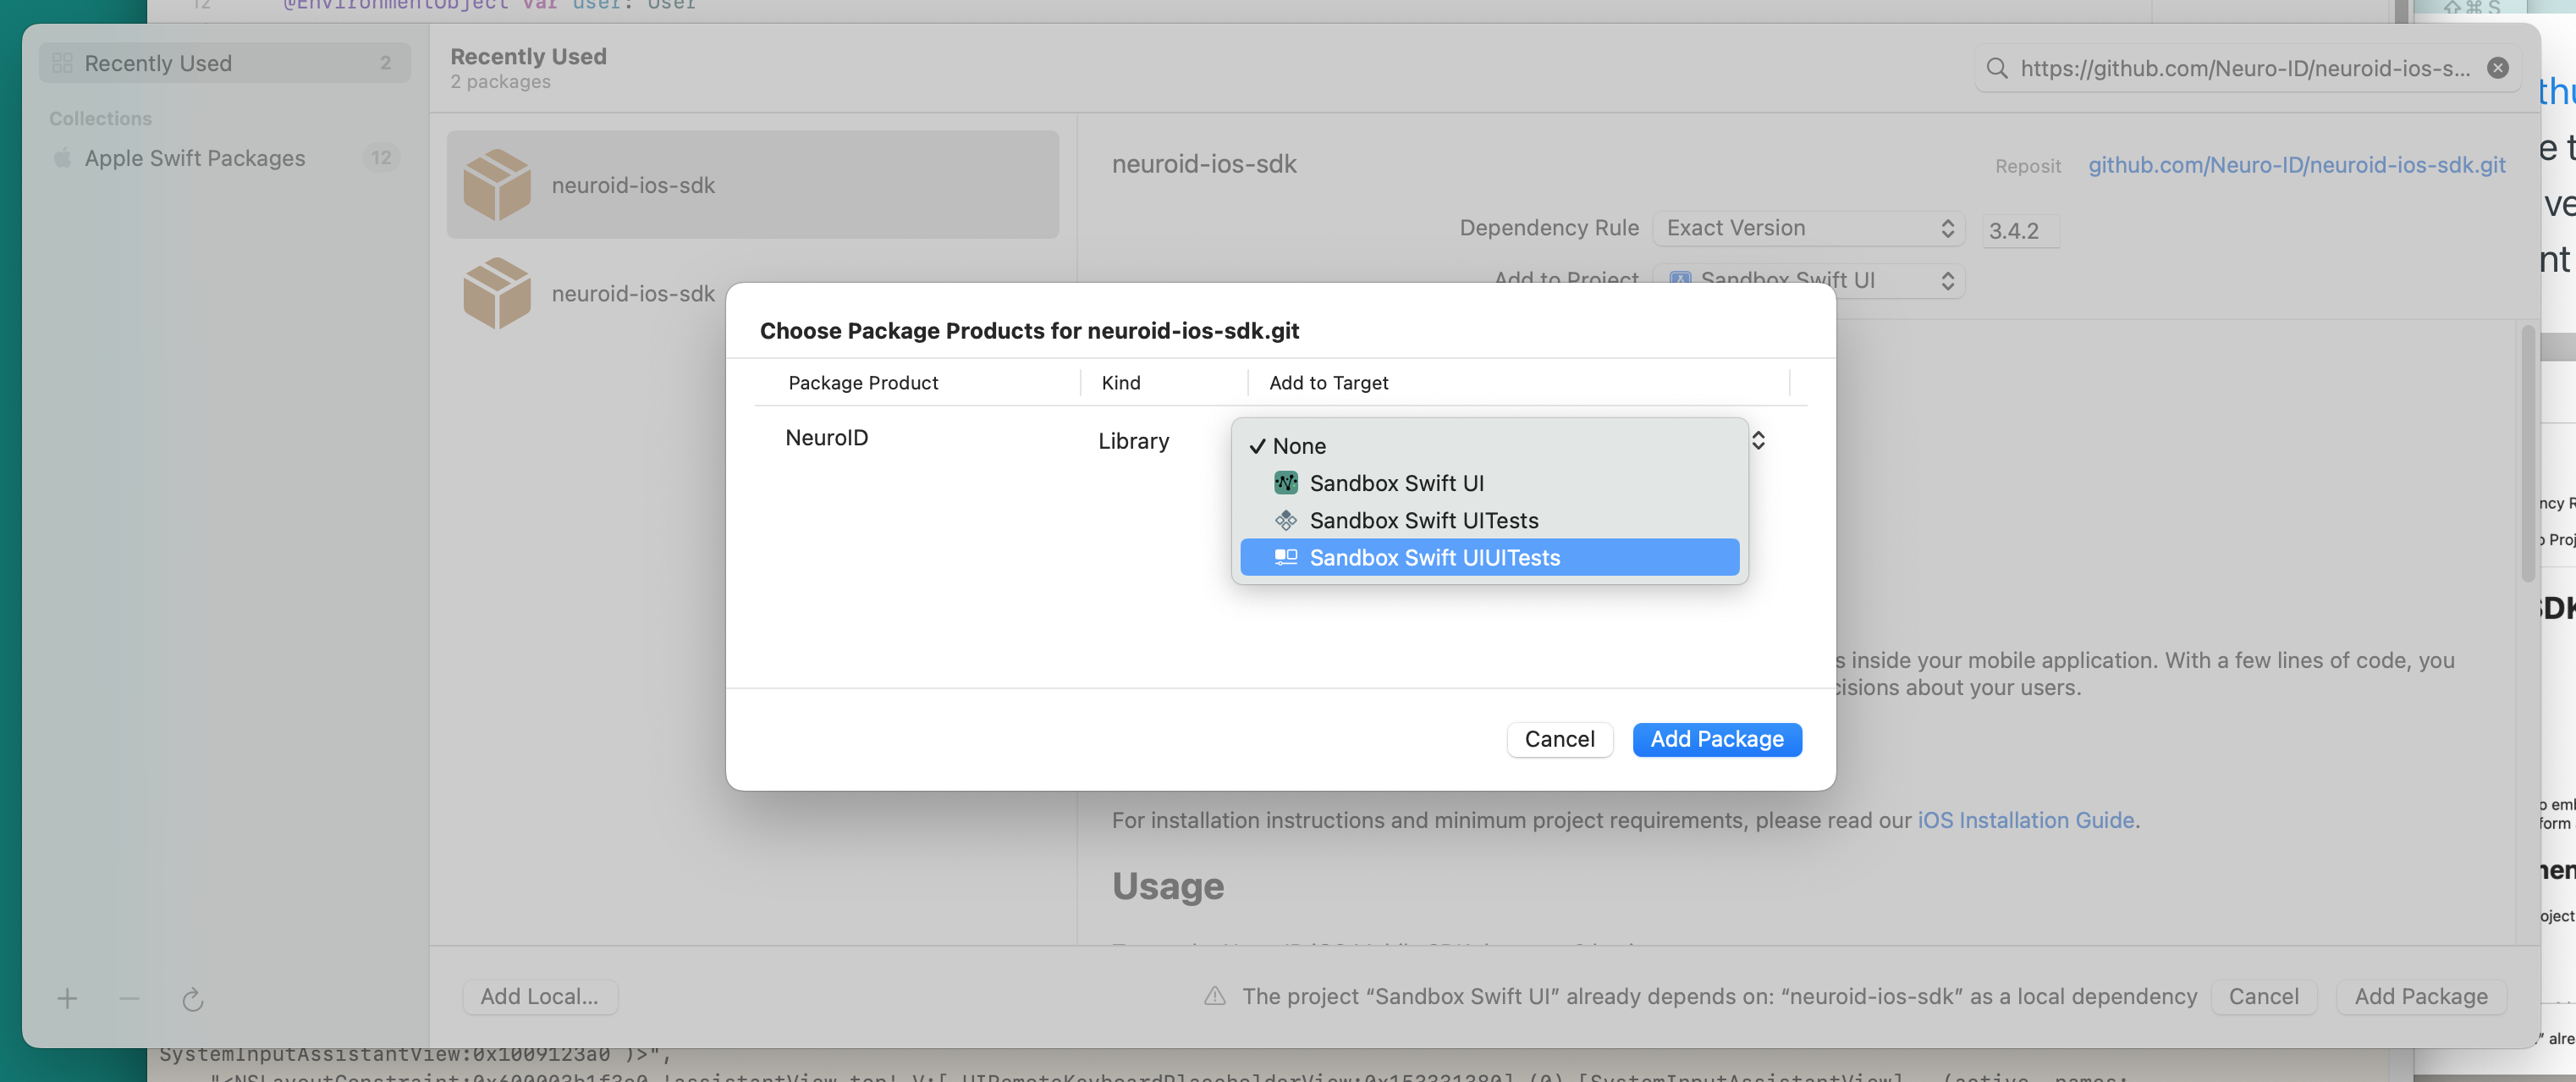The image size is (2576, 1082).
Task: Select Apple Swift Packages collection
Action: (x=224, y=158)
